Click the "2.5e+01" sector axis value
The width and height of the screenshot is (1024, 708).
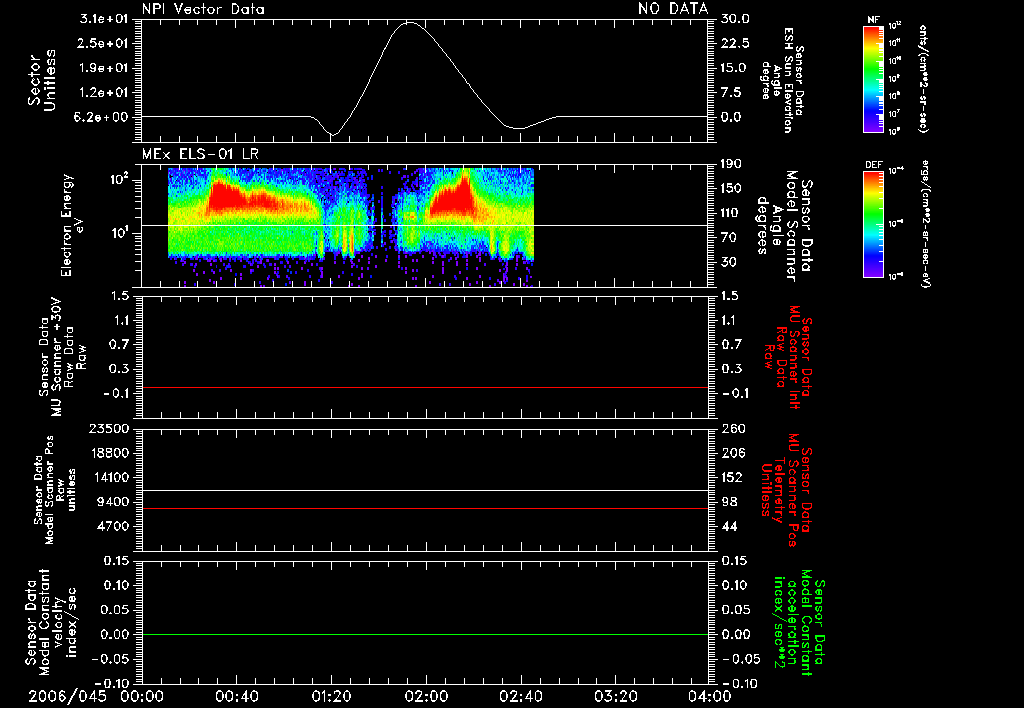point(104,43)
